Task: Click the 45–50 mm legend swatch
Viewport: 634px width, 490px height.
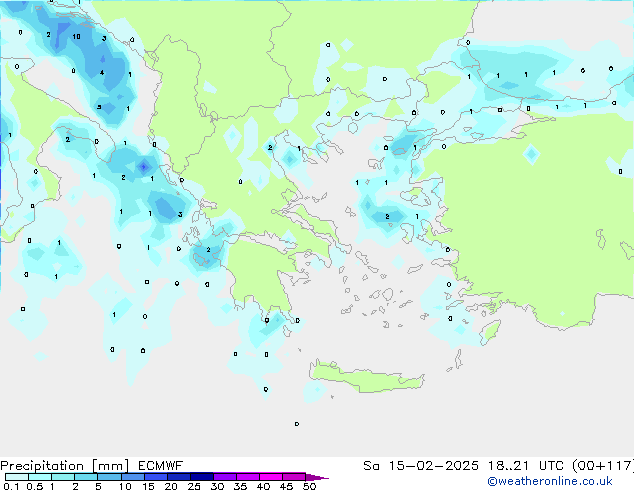Action: tap(294, 477)
